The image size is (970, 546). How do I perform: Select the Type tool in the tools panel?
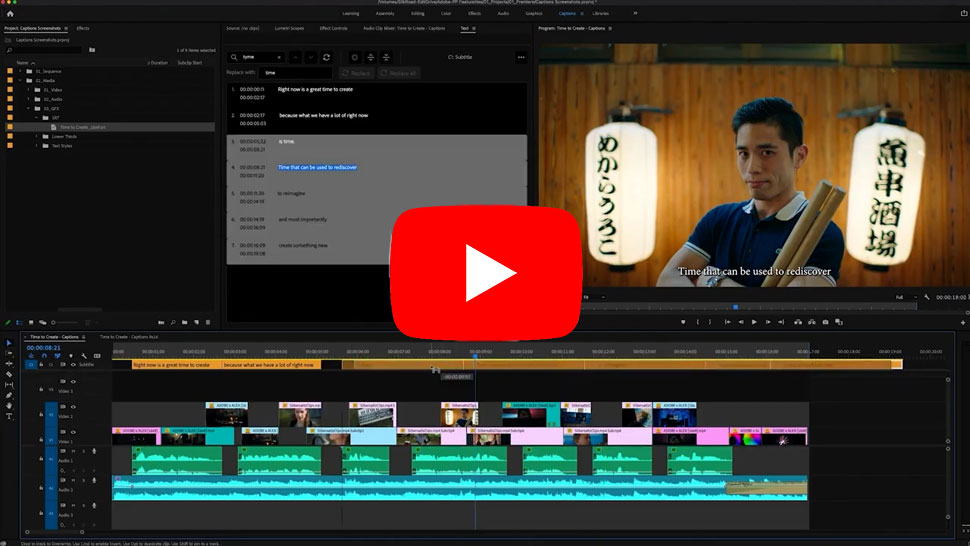click(9, 417)
